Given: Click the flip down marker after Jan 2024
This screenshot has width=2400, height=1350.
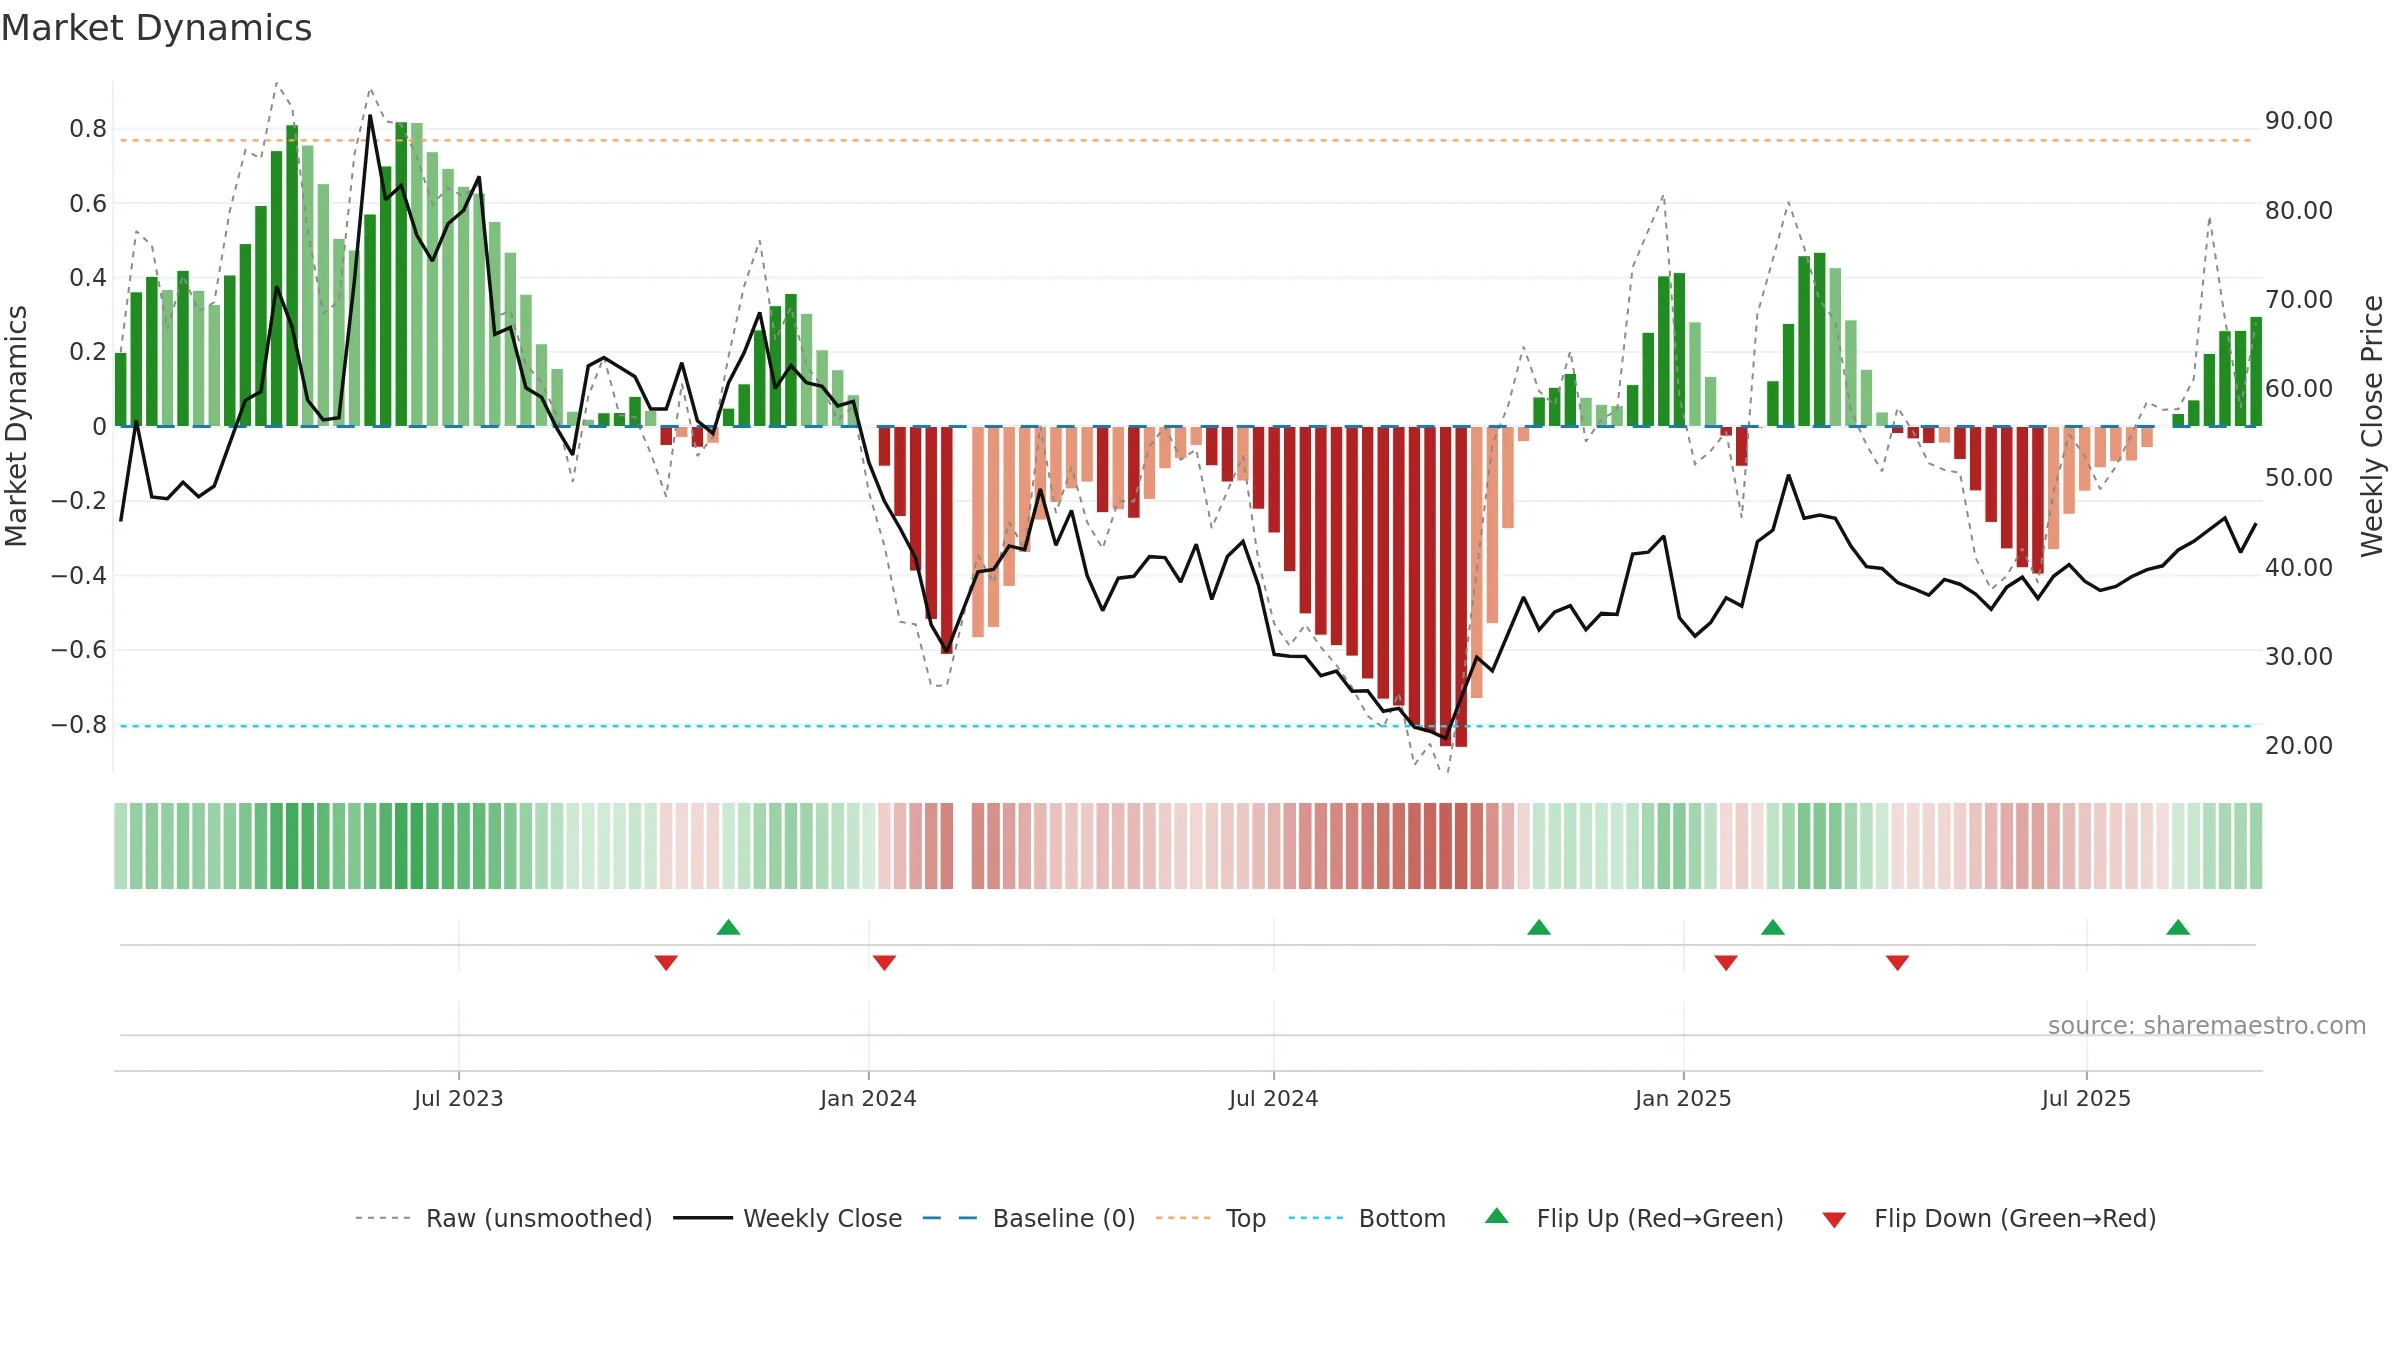Looking at the screenshot, I should click(884, 962).
